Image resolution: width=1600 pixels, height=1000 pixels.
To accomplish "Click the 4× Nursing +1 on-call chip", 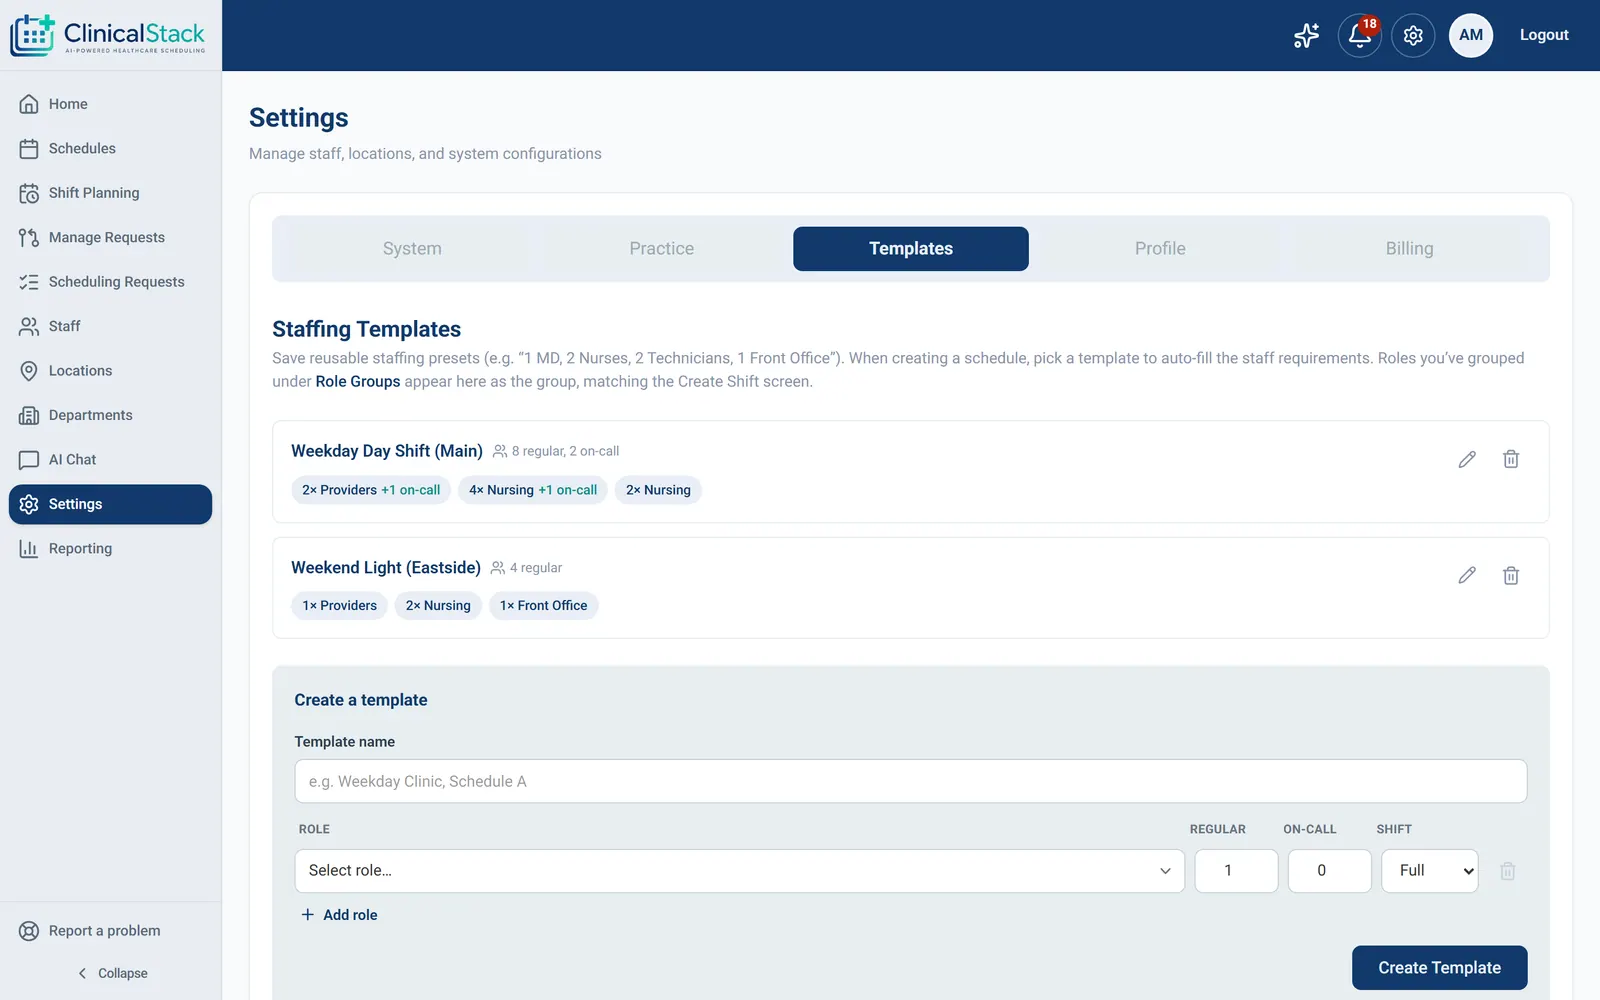I will click(533, 490).
